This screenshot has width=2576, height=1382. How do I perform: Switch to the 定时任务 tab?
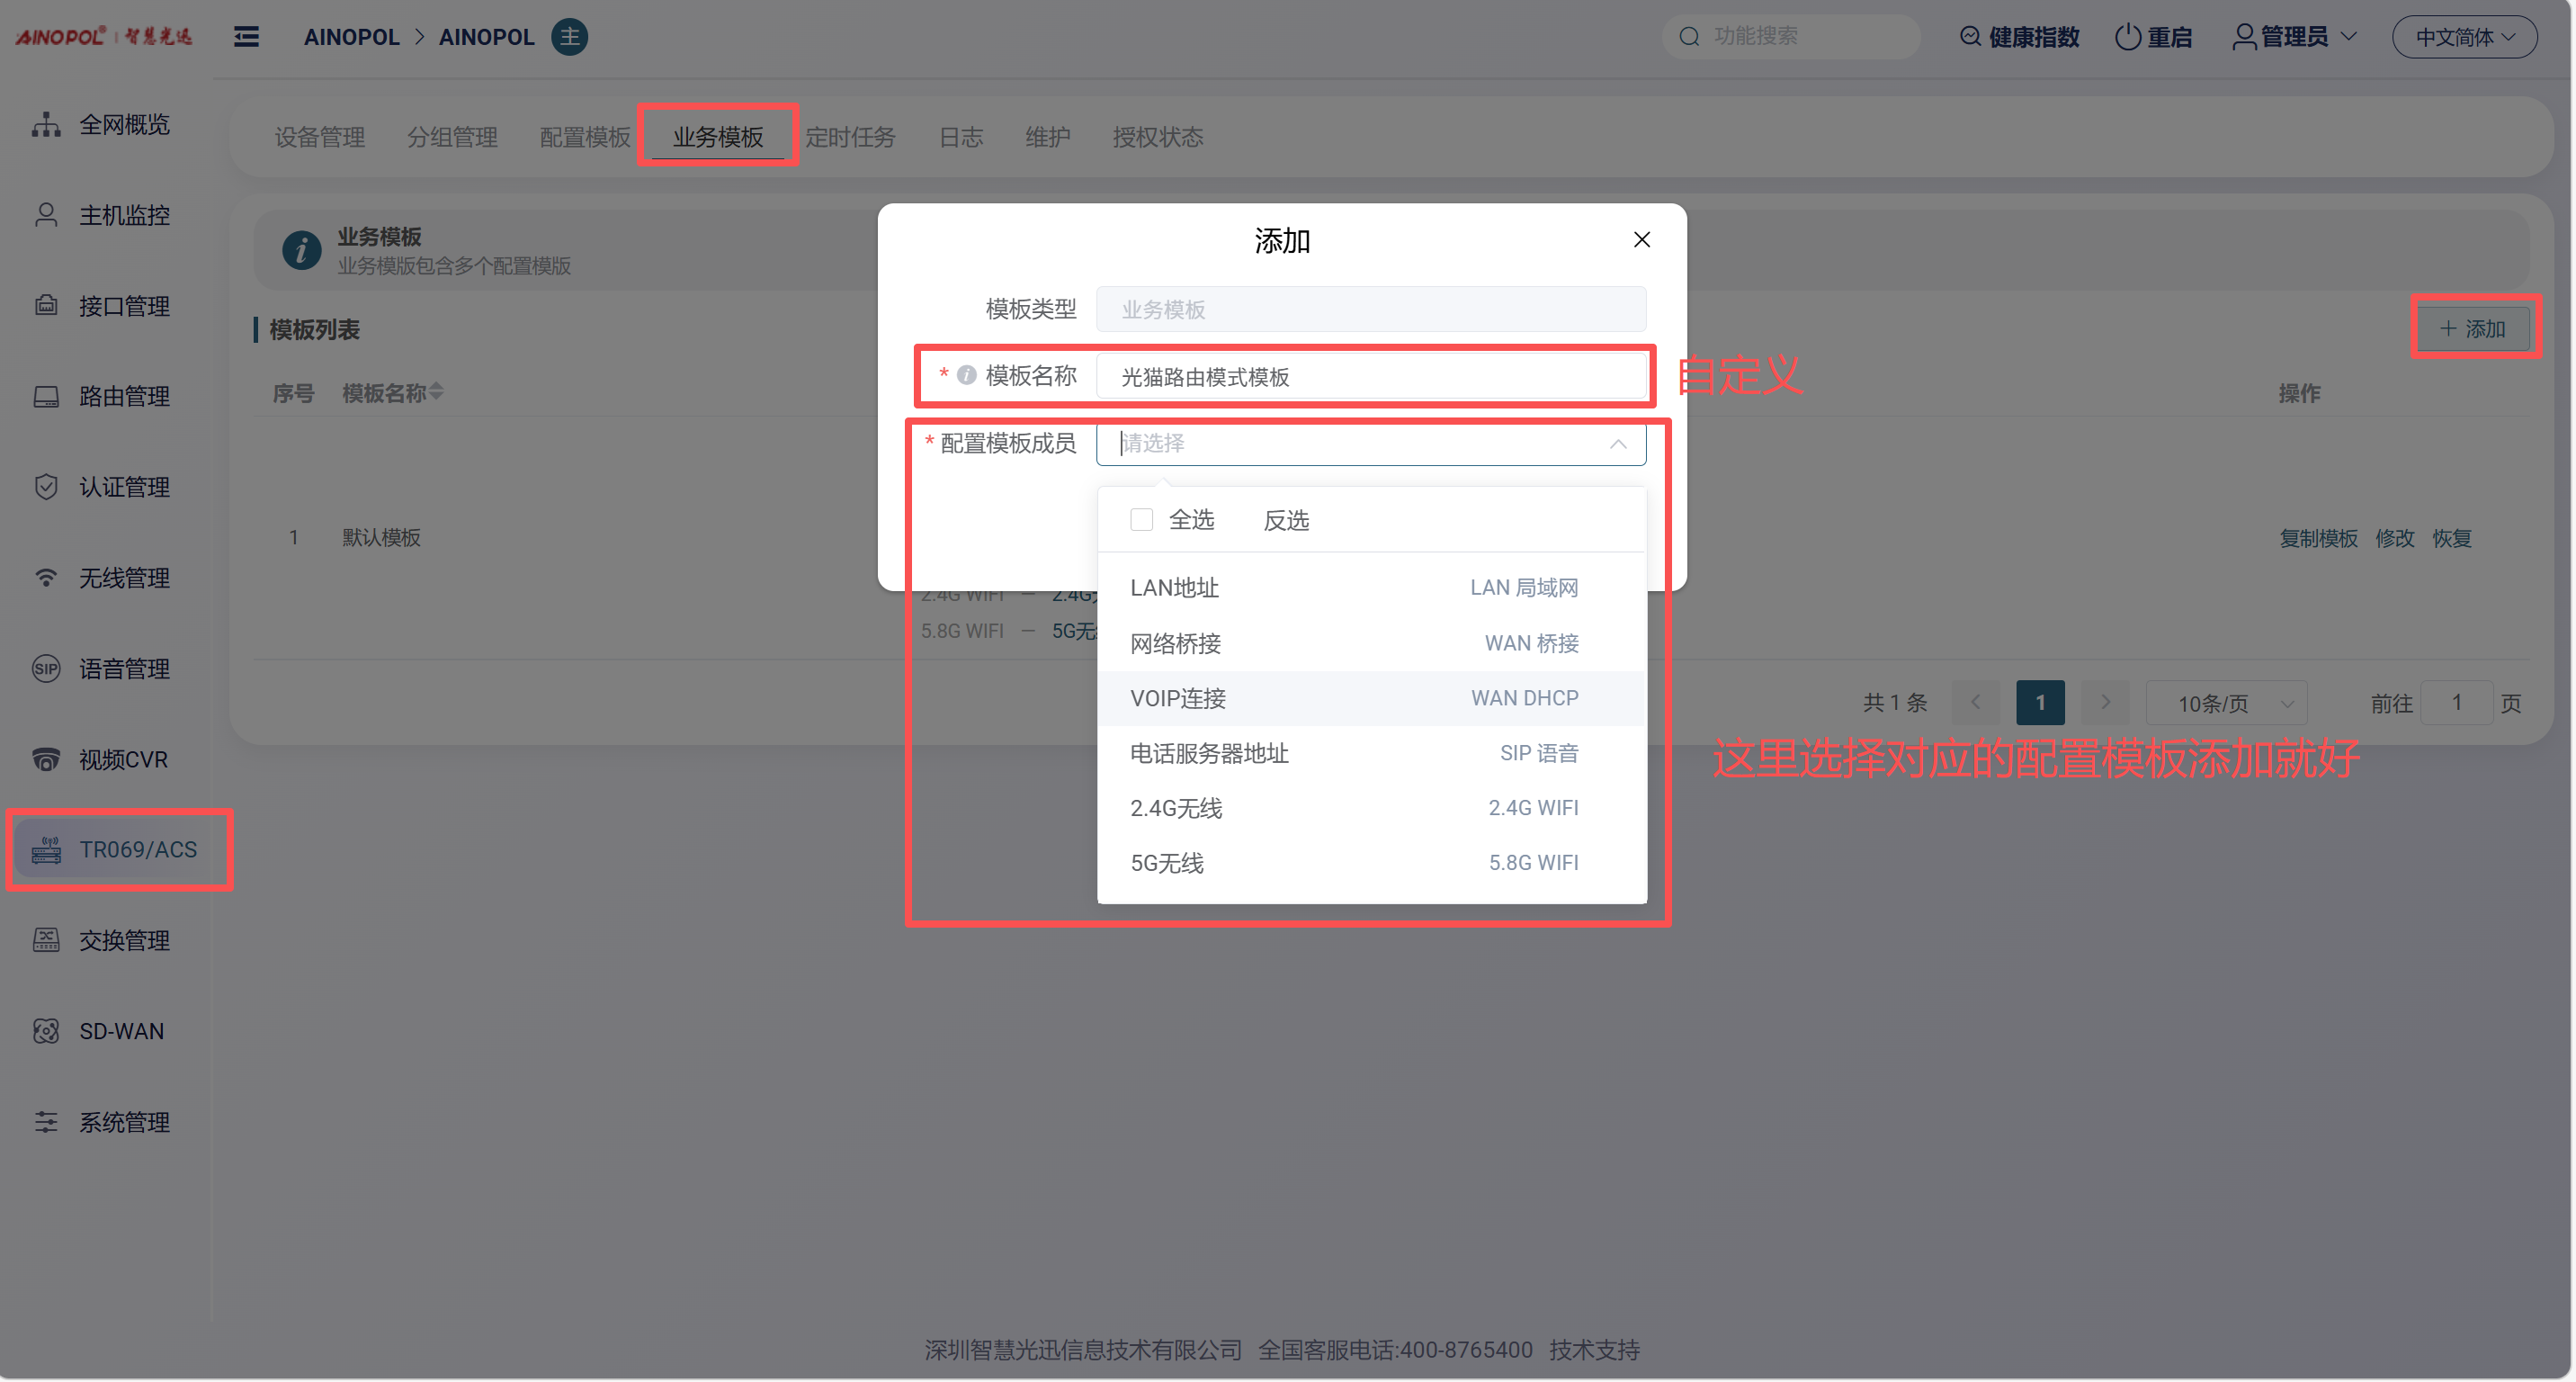pos(850,137)
